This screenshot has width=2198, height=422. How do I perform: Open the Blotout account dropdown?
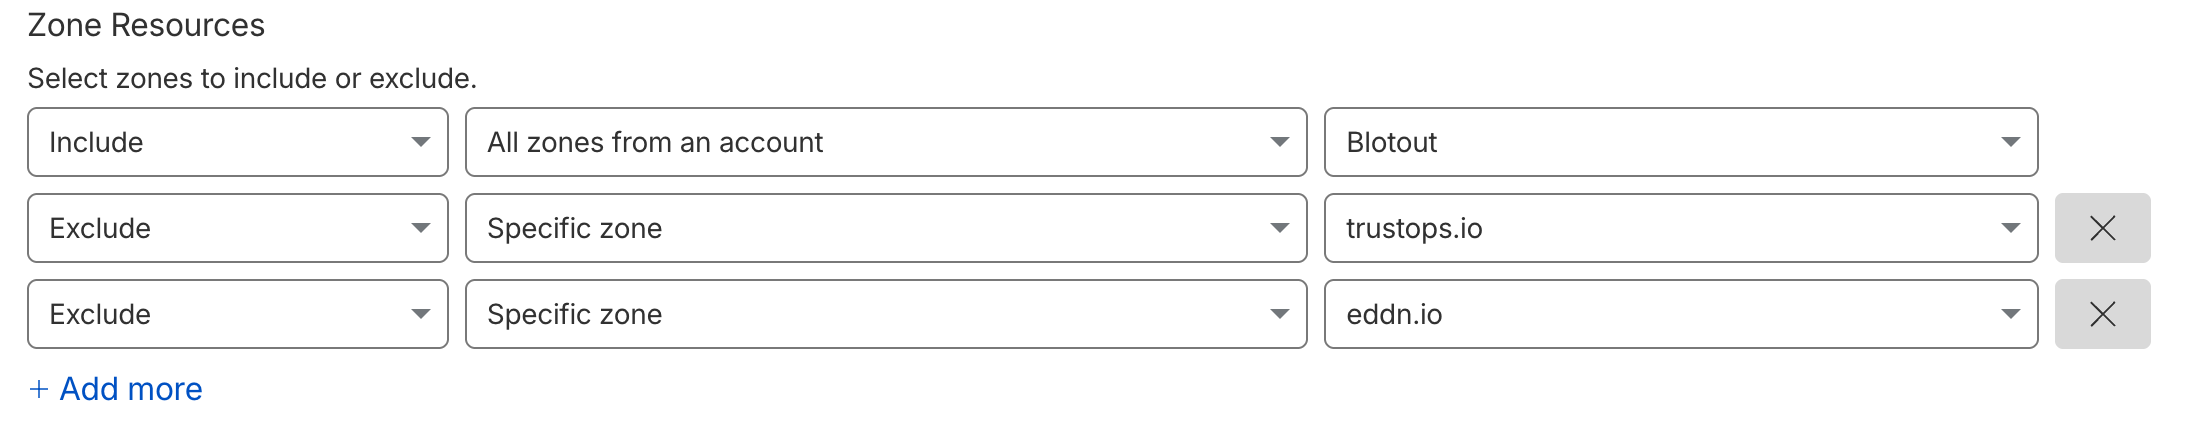[x=1680, y=142]
